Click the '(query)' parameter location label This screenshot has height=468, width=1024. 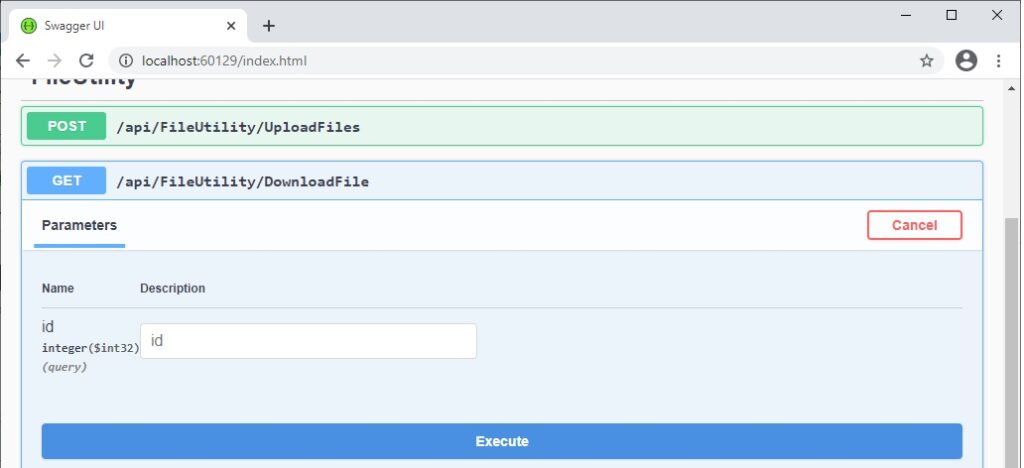pos(64,367)
